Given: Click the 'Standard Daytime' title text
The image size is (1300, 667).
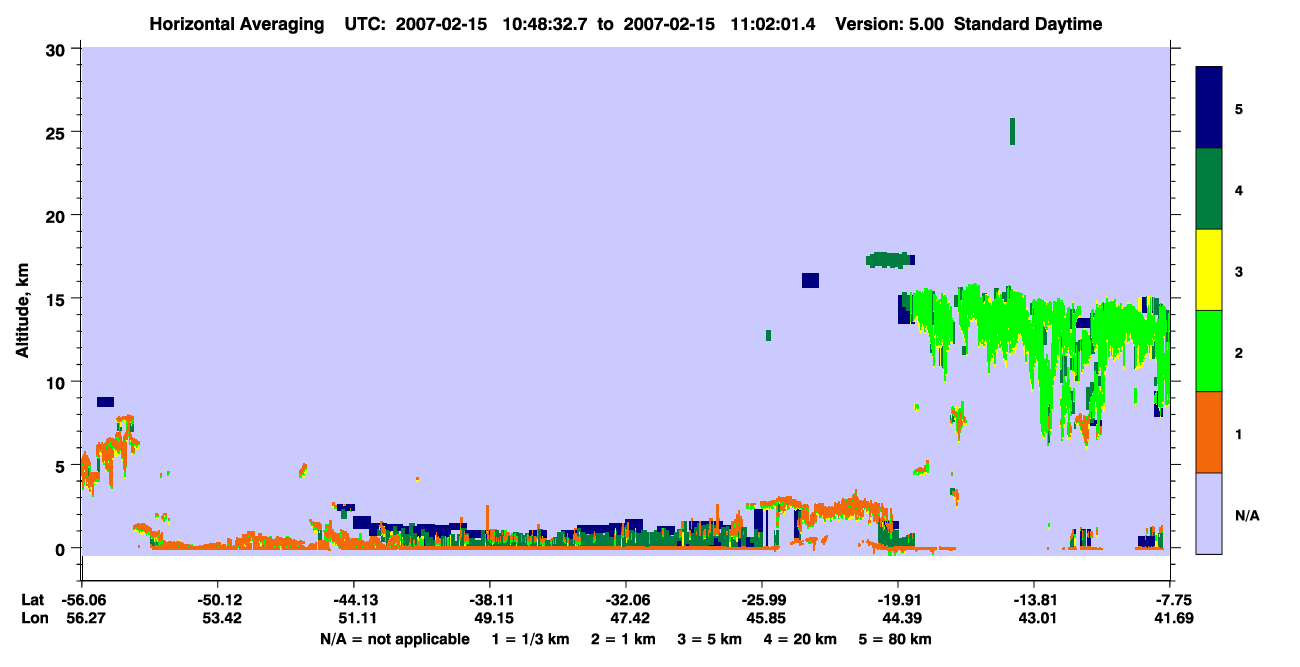Looking at the screenshot, I should click(1028, 25).
